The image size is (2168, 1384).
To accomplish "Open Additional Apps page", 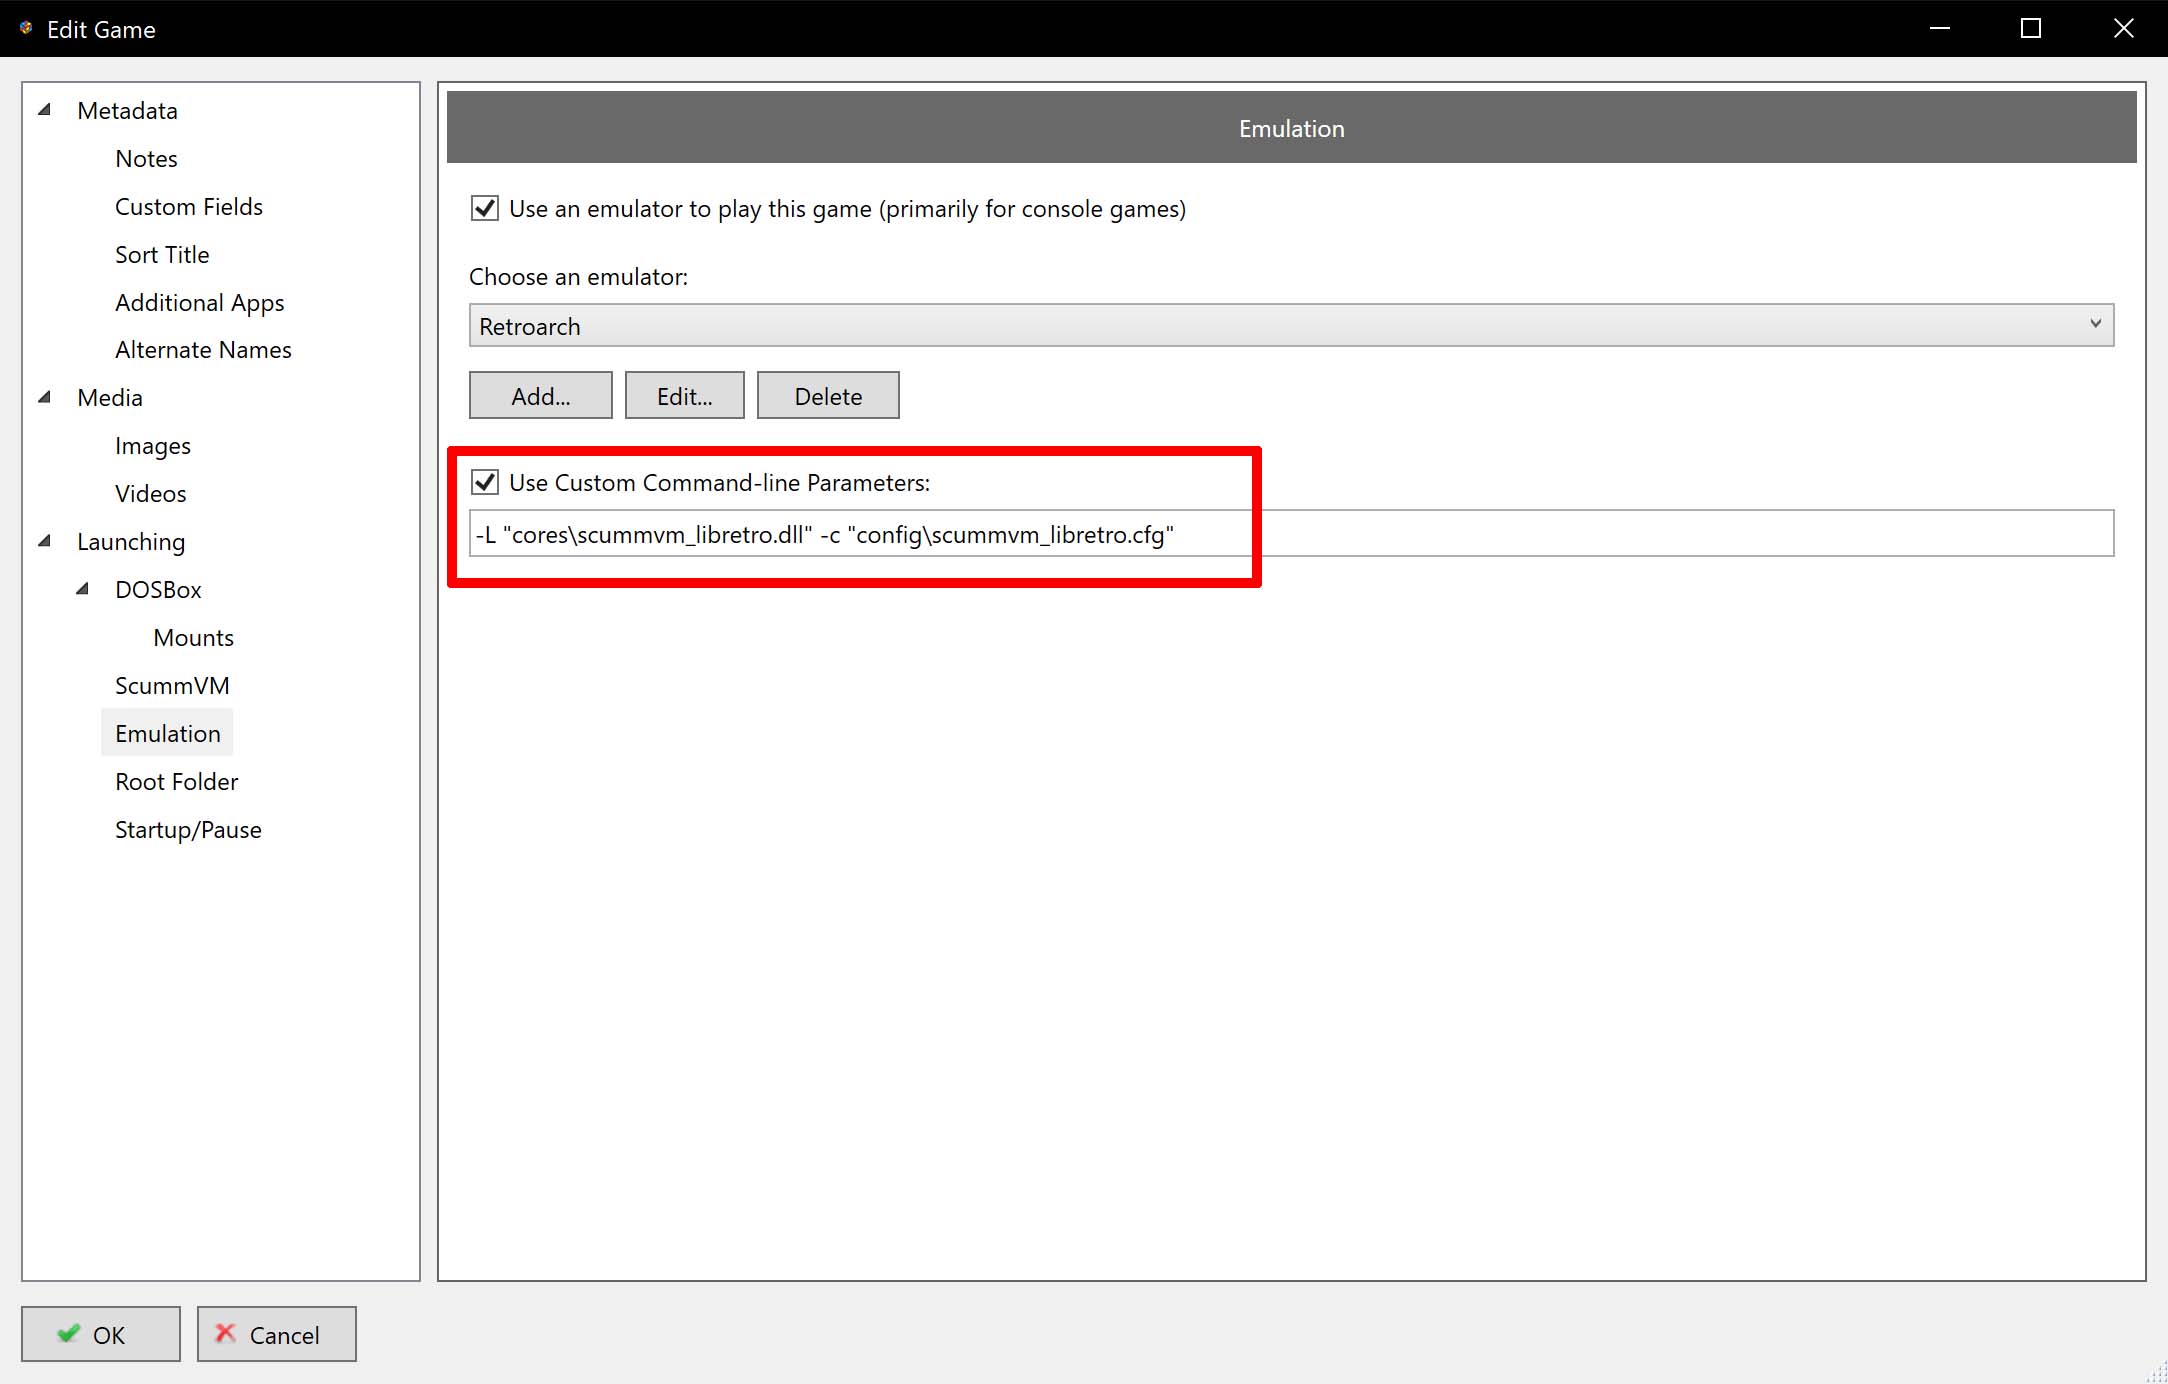I will pos(199,302).
